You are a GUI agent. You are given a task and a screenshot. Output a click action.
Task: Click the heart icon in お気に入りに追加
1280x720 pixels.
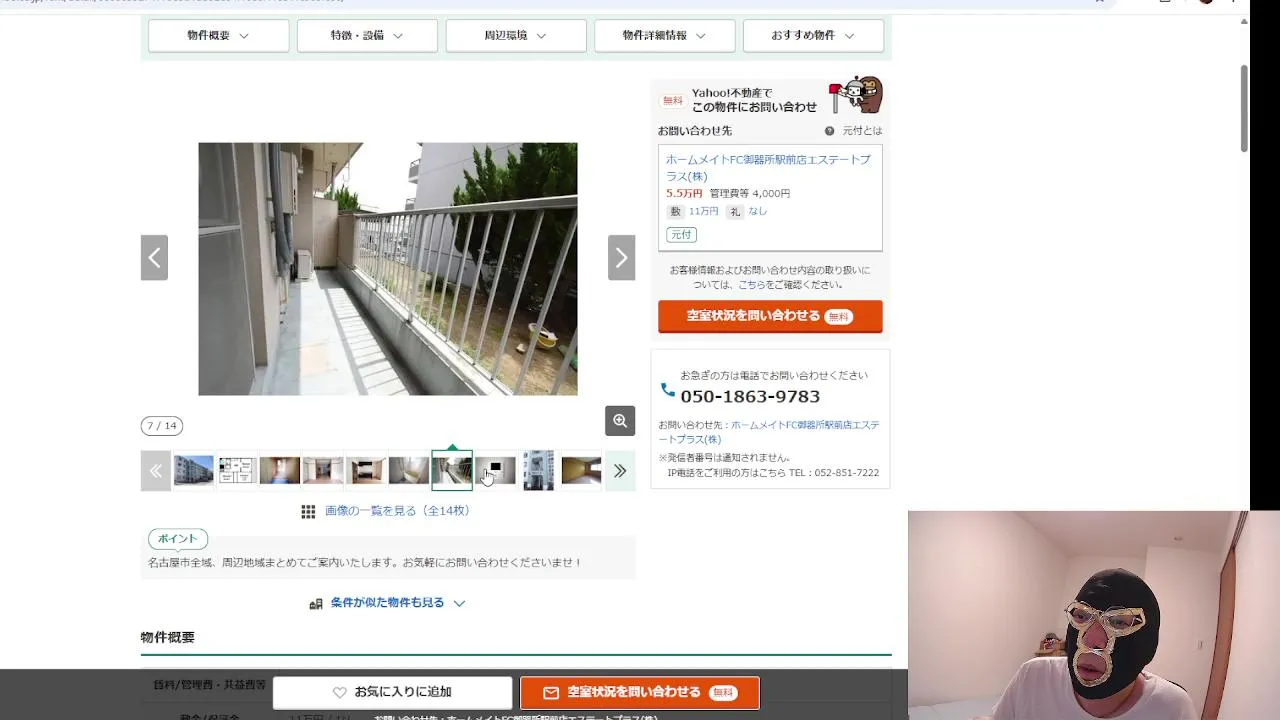click(x=340, y=692)
